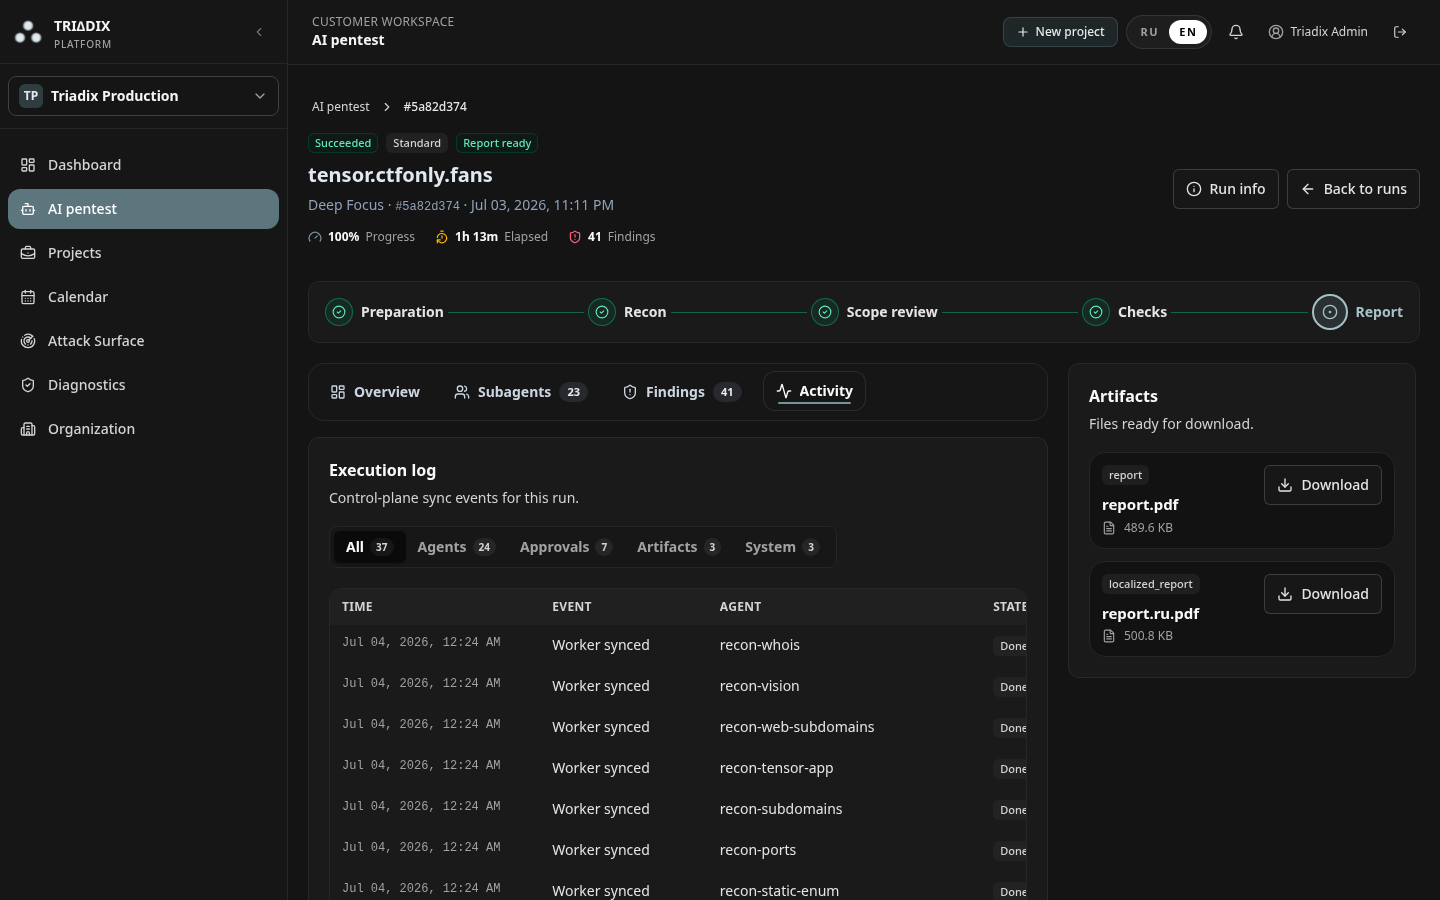Switch to the Activity tab
Screen dimensions: 1440x900
(814, 391)
